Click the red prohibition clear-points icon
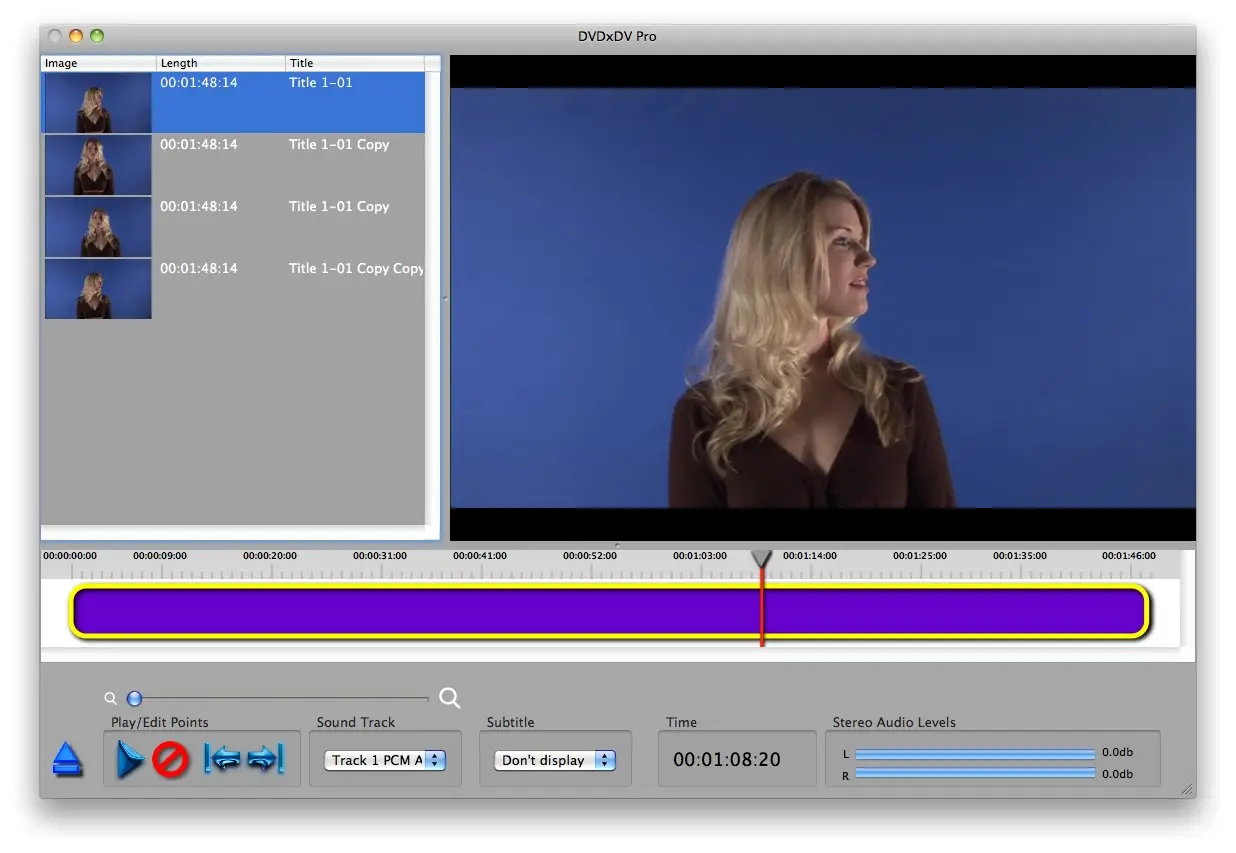This screenshot has width=1236, height=853. [x=171, y=761]
